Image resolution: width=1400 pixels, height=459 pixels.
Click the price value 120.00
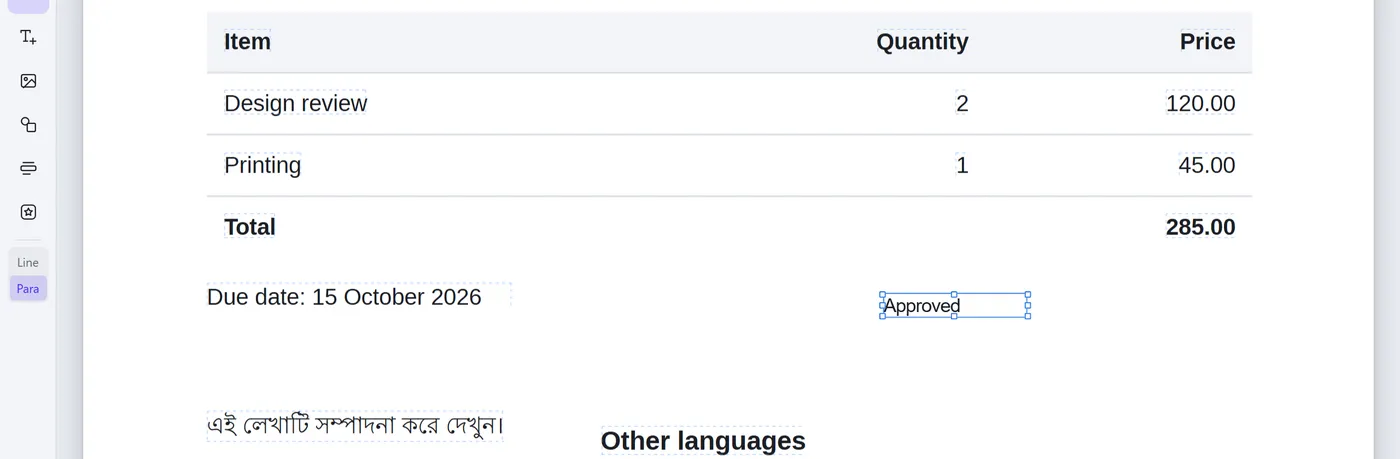point(1200,103)
